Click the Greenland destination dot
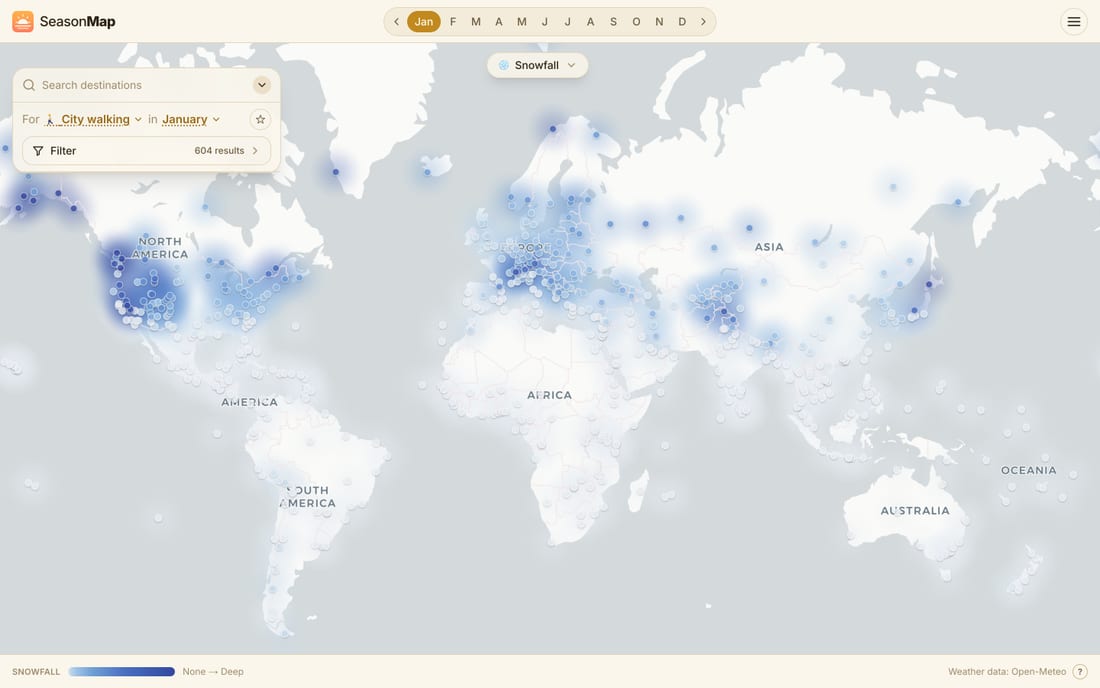 tap(335, 172)
